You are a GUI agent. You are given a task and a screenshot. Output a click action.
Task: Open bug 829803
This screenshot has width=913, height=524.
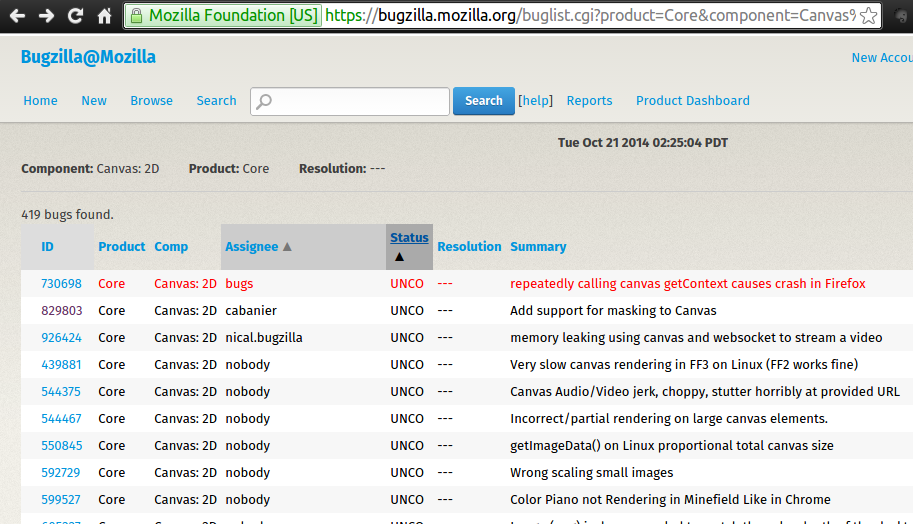[x=61, y=311]
